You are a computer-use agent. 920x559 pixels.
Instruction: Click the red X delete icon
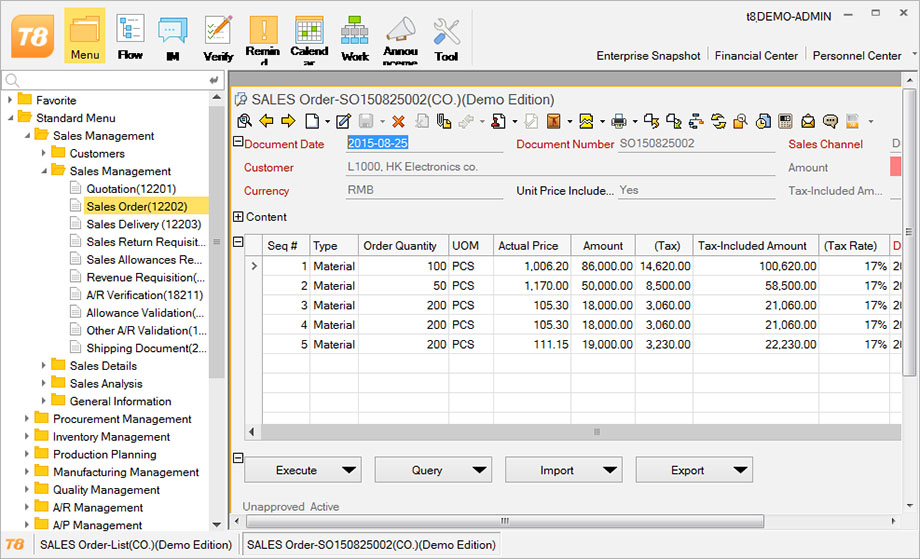pos(398,121)
